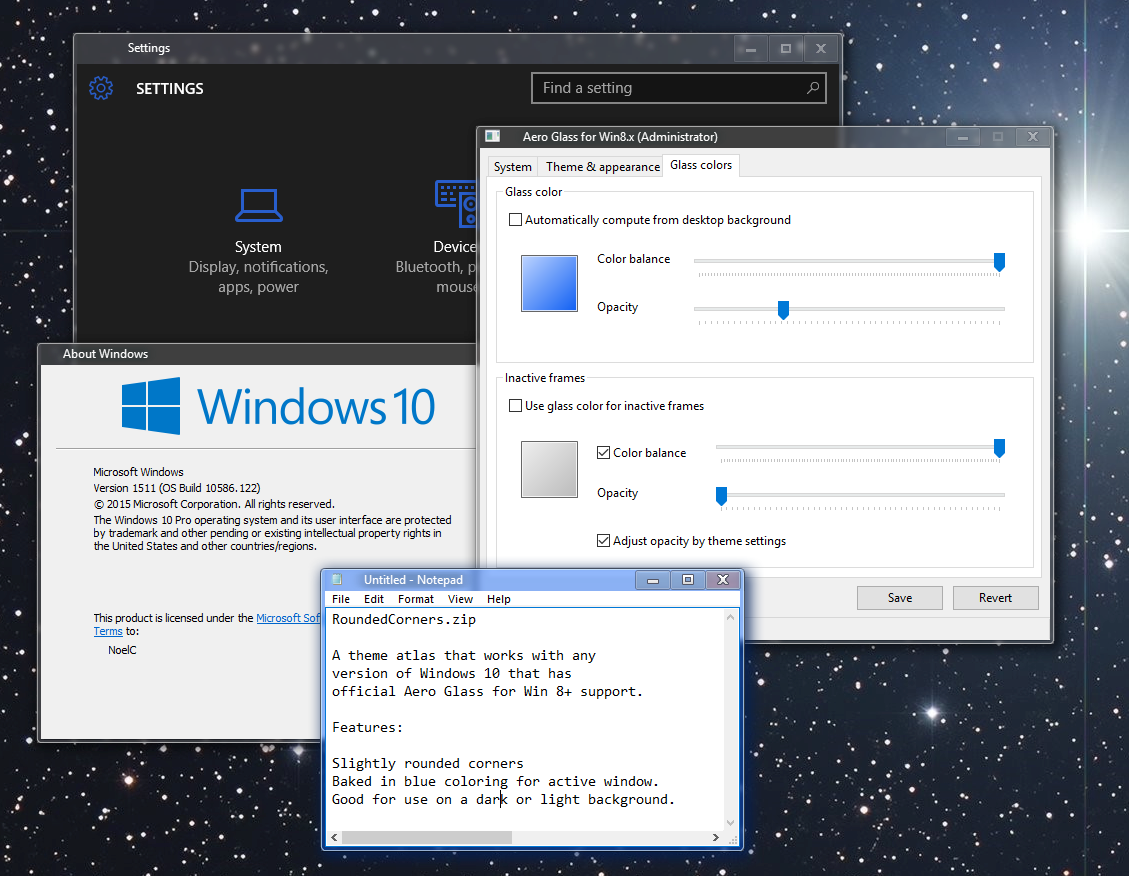Image resolution: width=1129 pixels, height=876 pixels.
Task: Click inactive frames Color balance slider handle
Action: coord(999,448)
